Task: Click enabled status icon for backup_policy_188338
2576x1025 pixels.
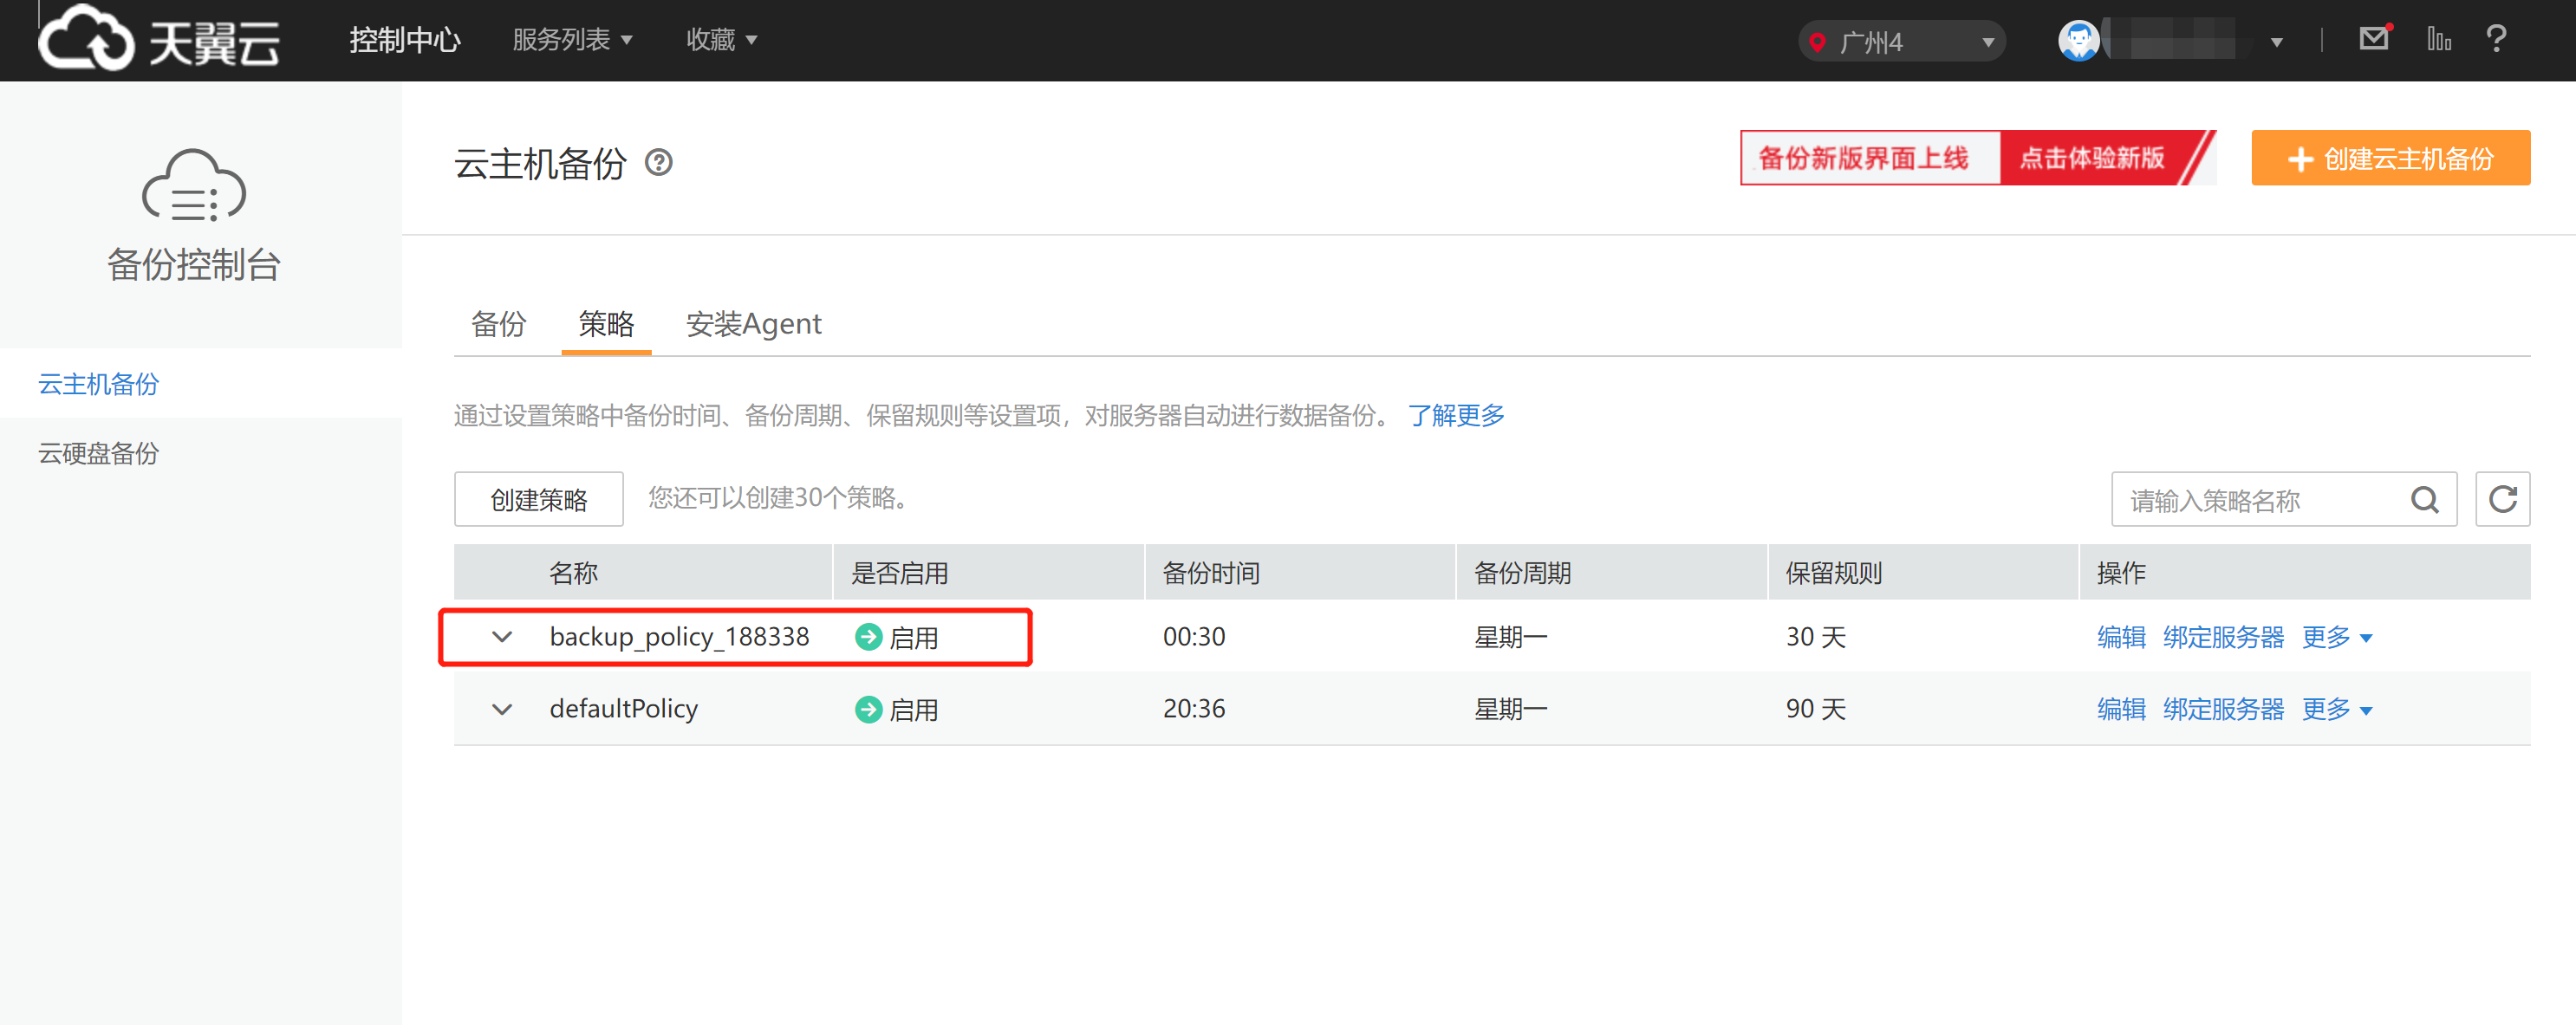Action: (868, 637)
